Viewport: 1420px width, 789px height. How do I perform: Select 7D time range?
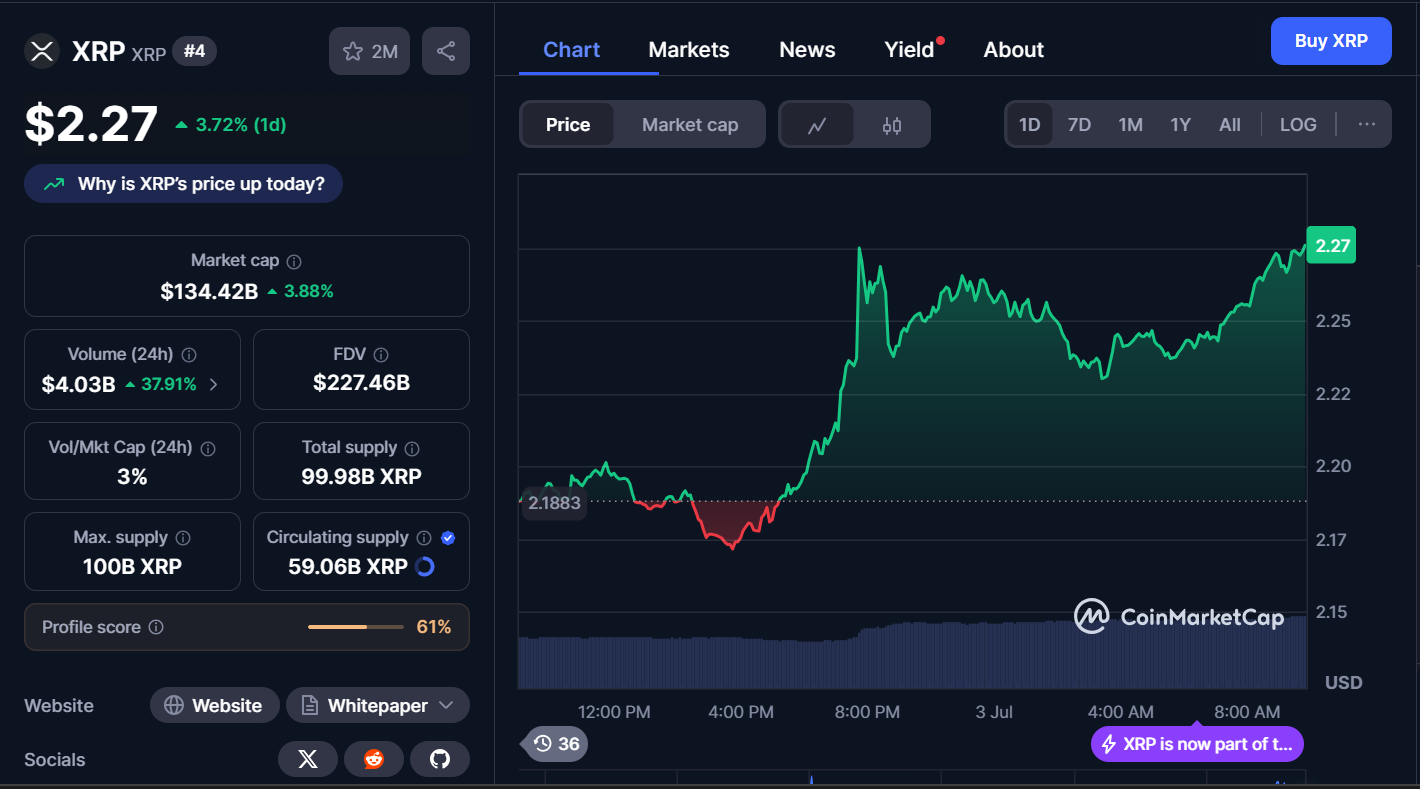click(1080, 125)
